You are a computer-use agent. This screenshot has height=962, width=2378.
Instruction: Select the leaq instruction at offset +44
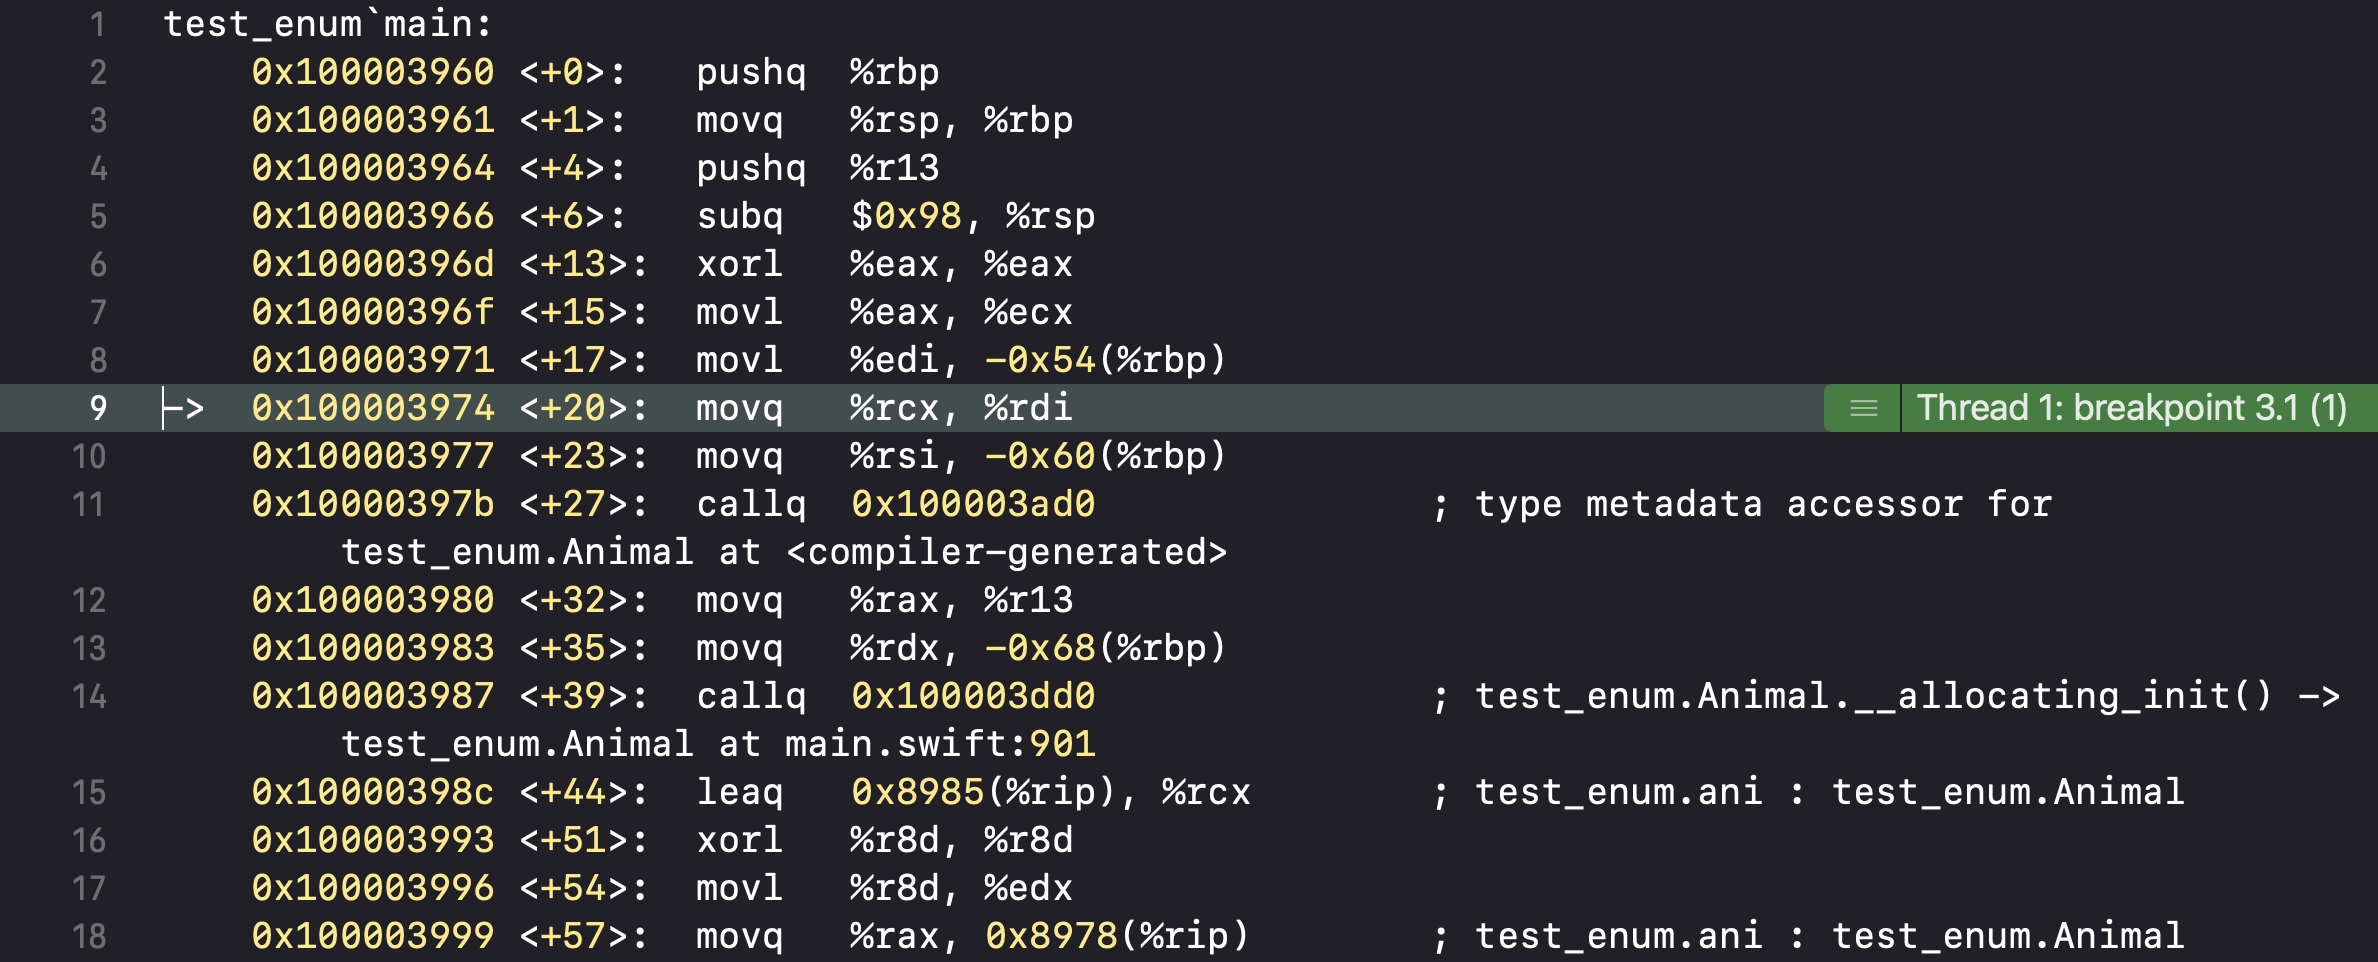point(740,791)
